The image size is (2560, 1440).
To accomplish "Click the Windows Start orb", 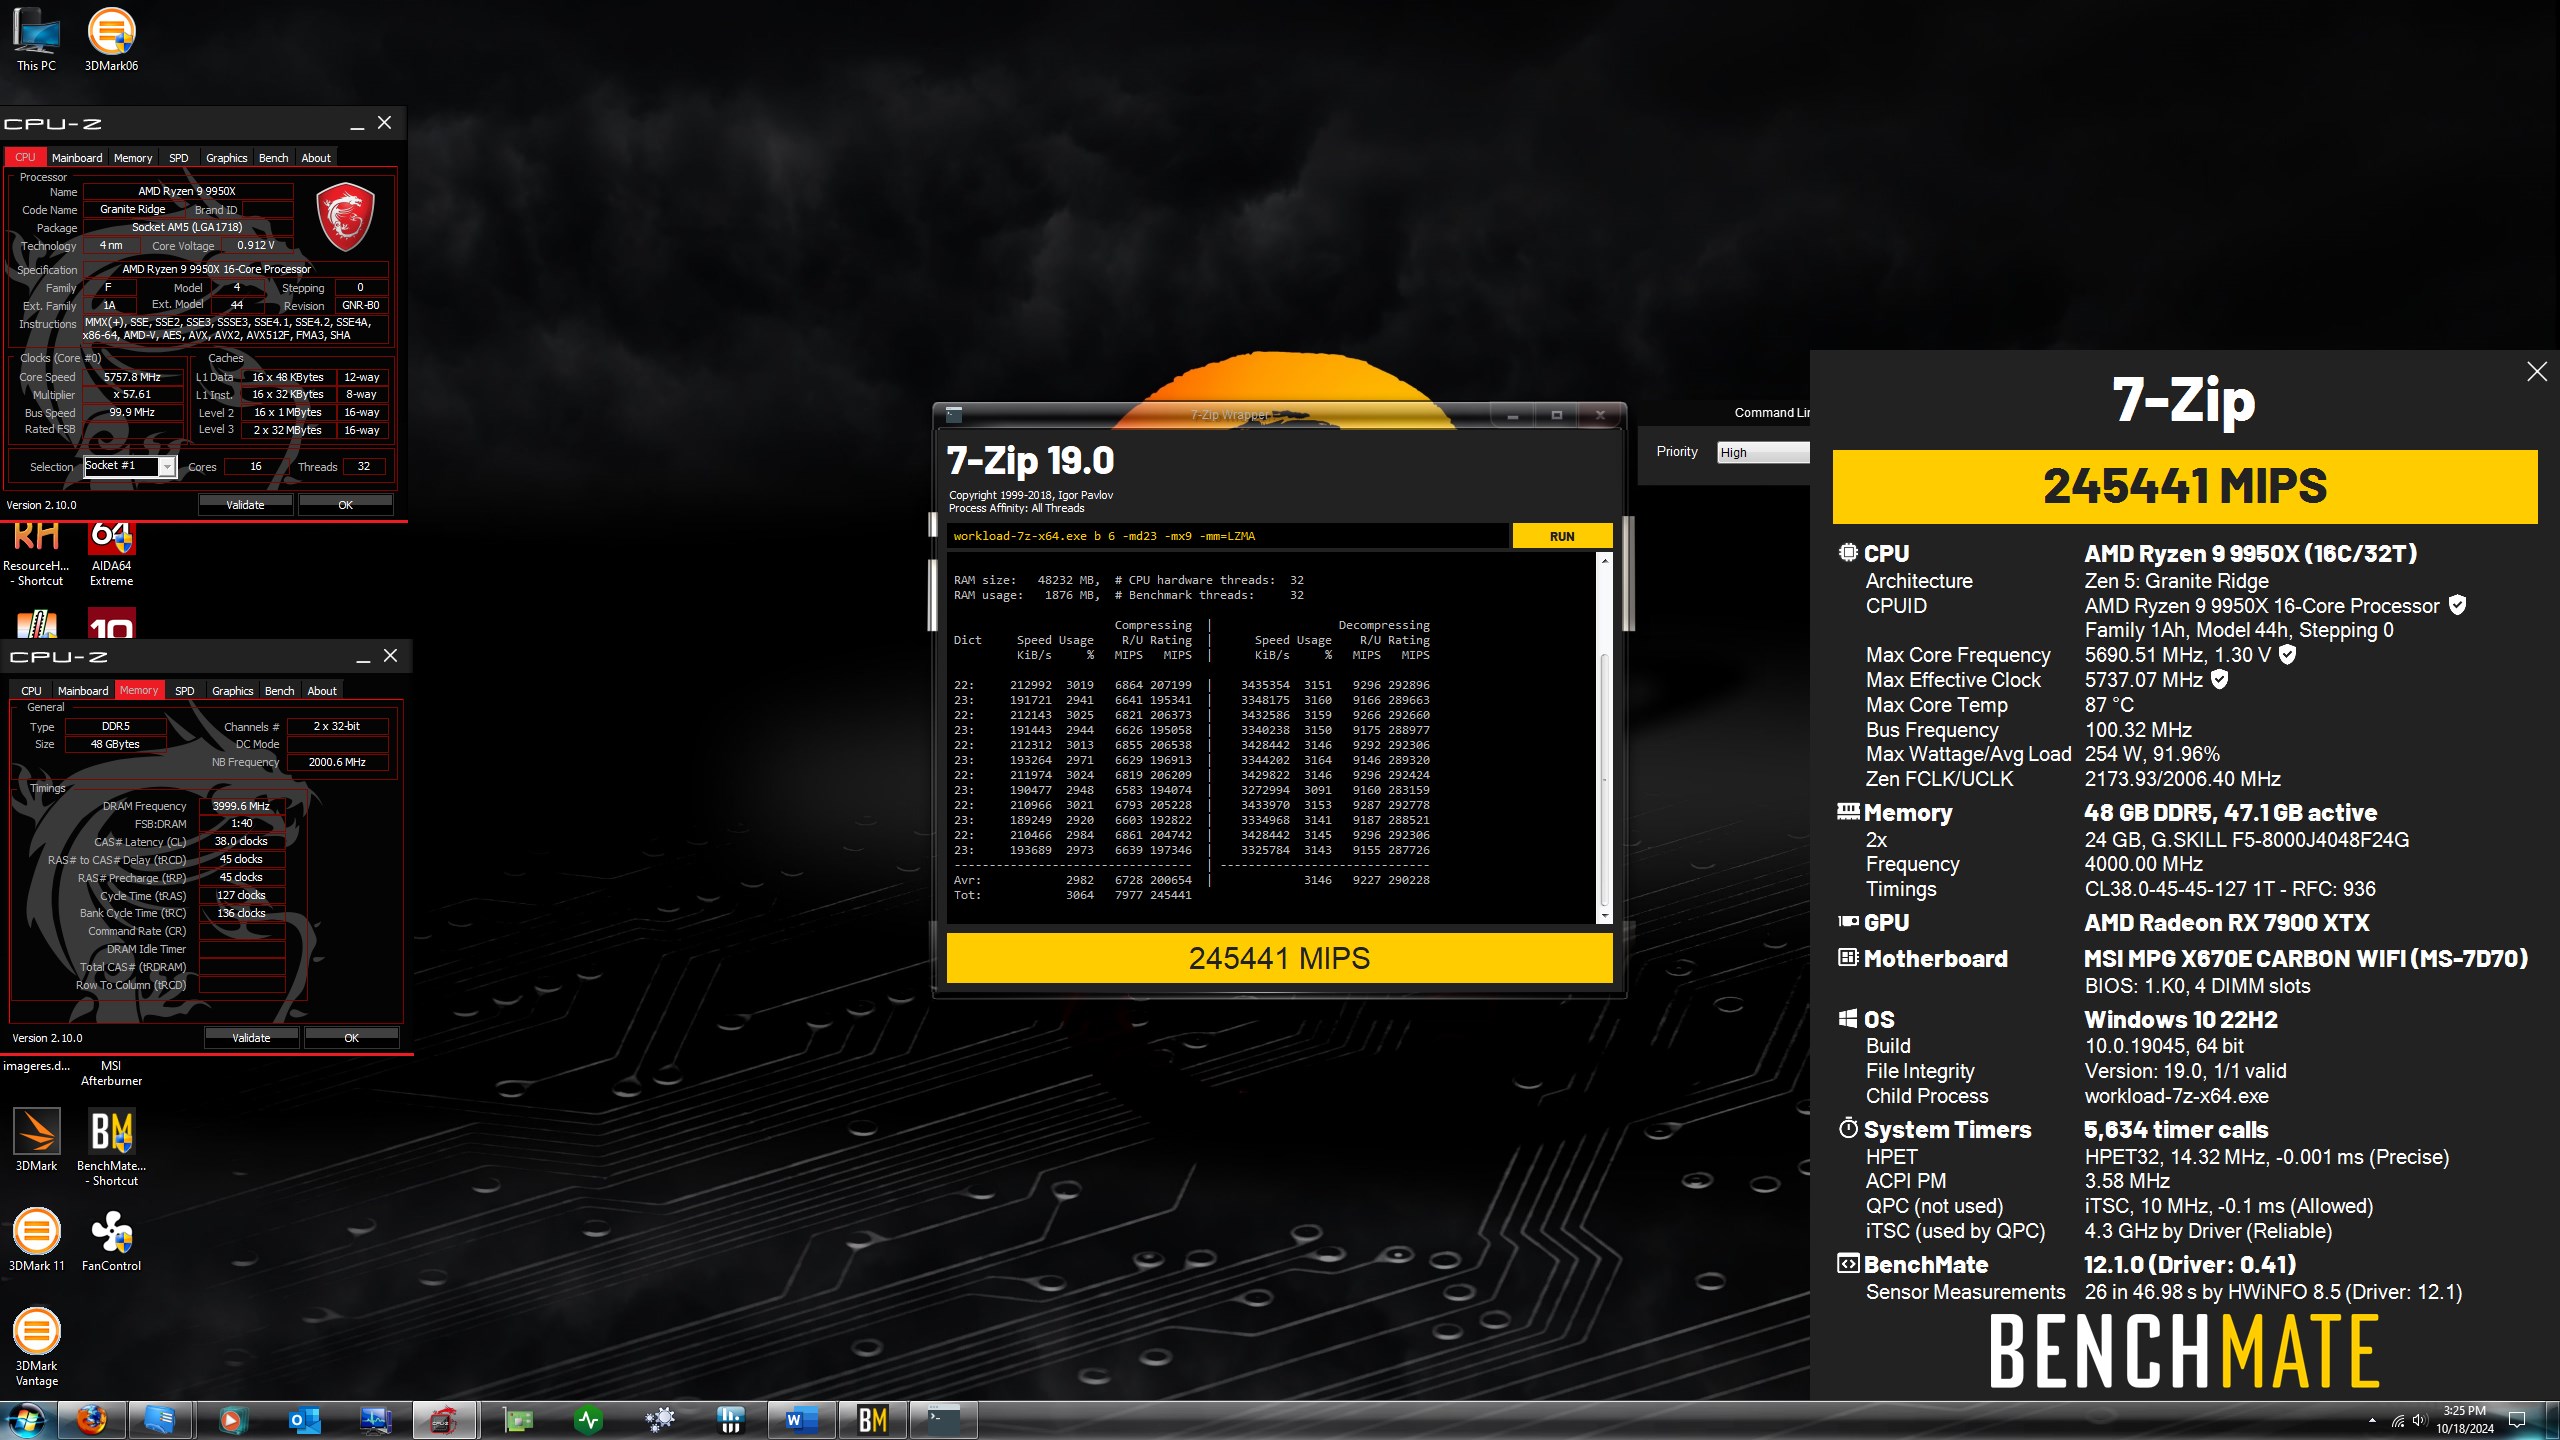I will [x=25, y=1420].
